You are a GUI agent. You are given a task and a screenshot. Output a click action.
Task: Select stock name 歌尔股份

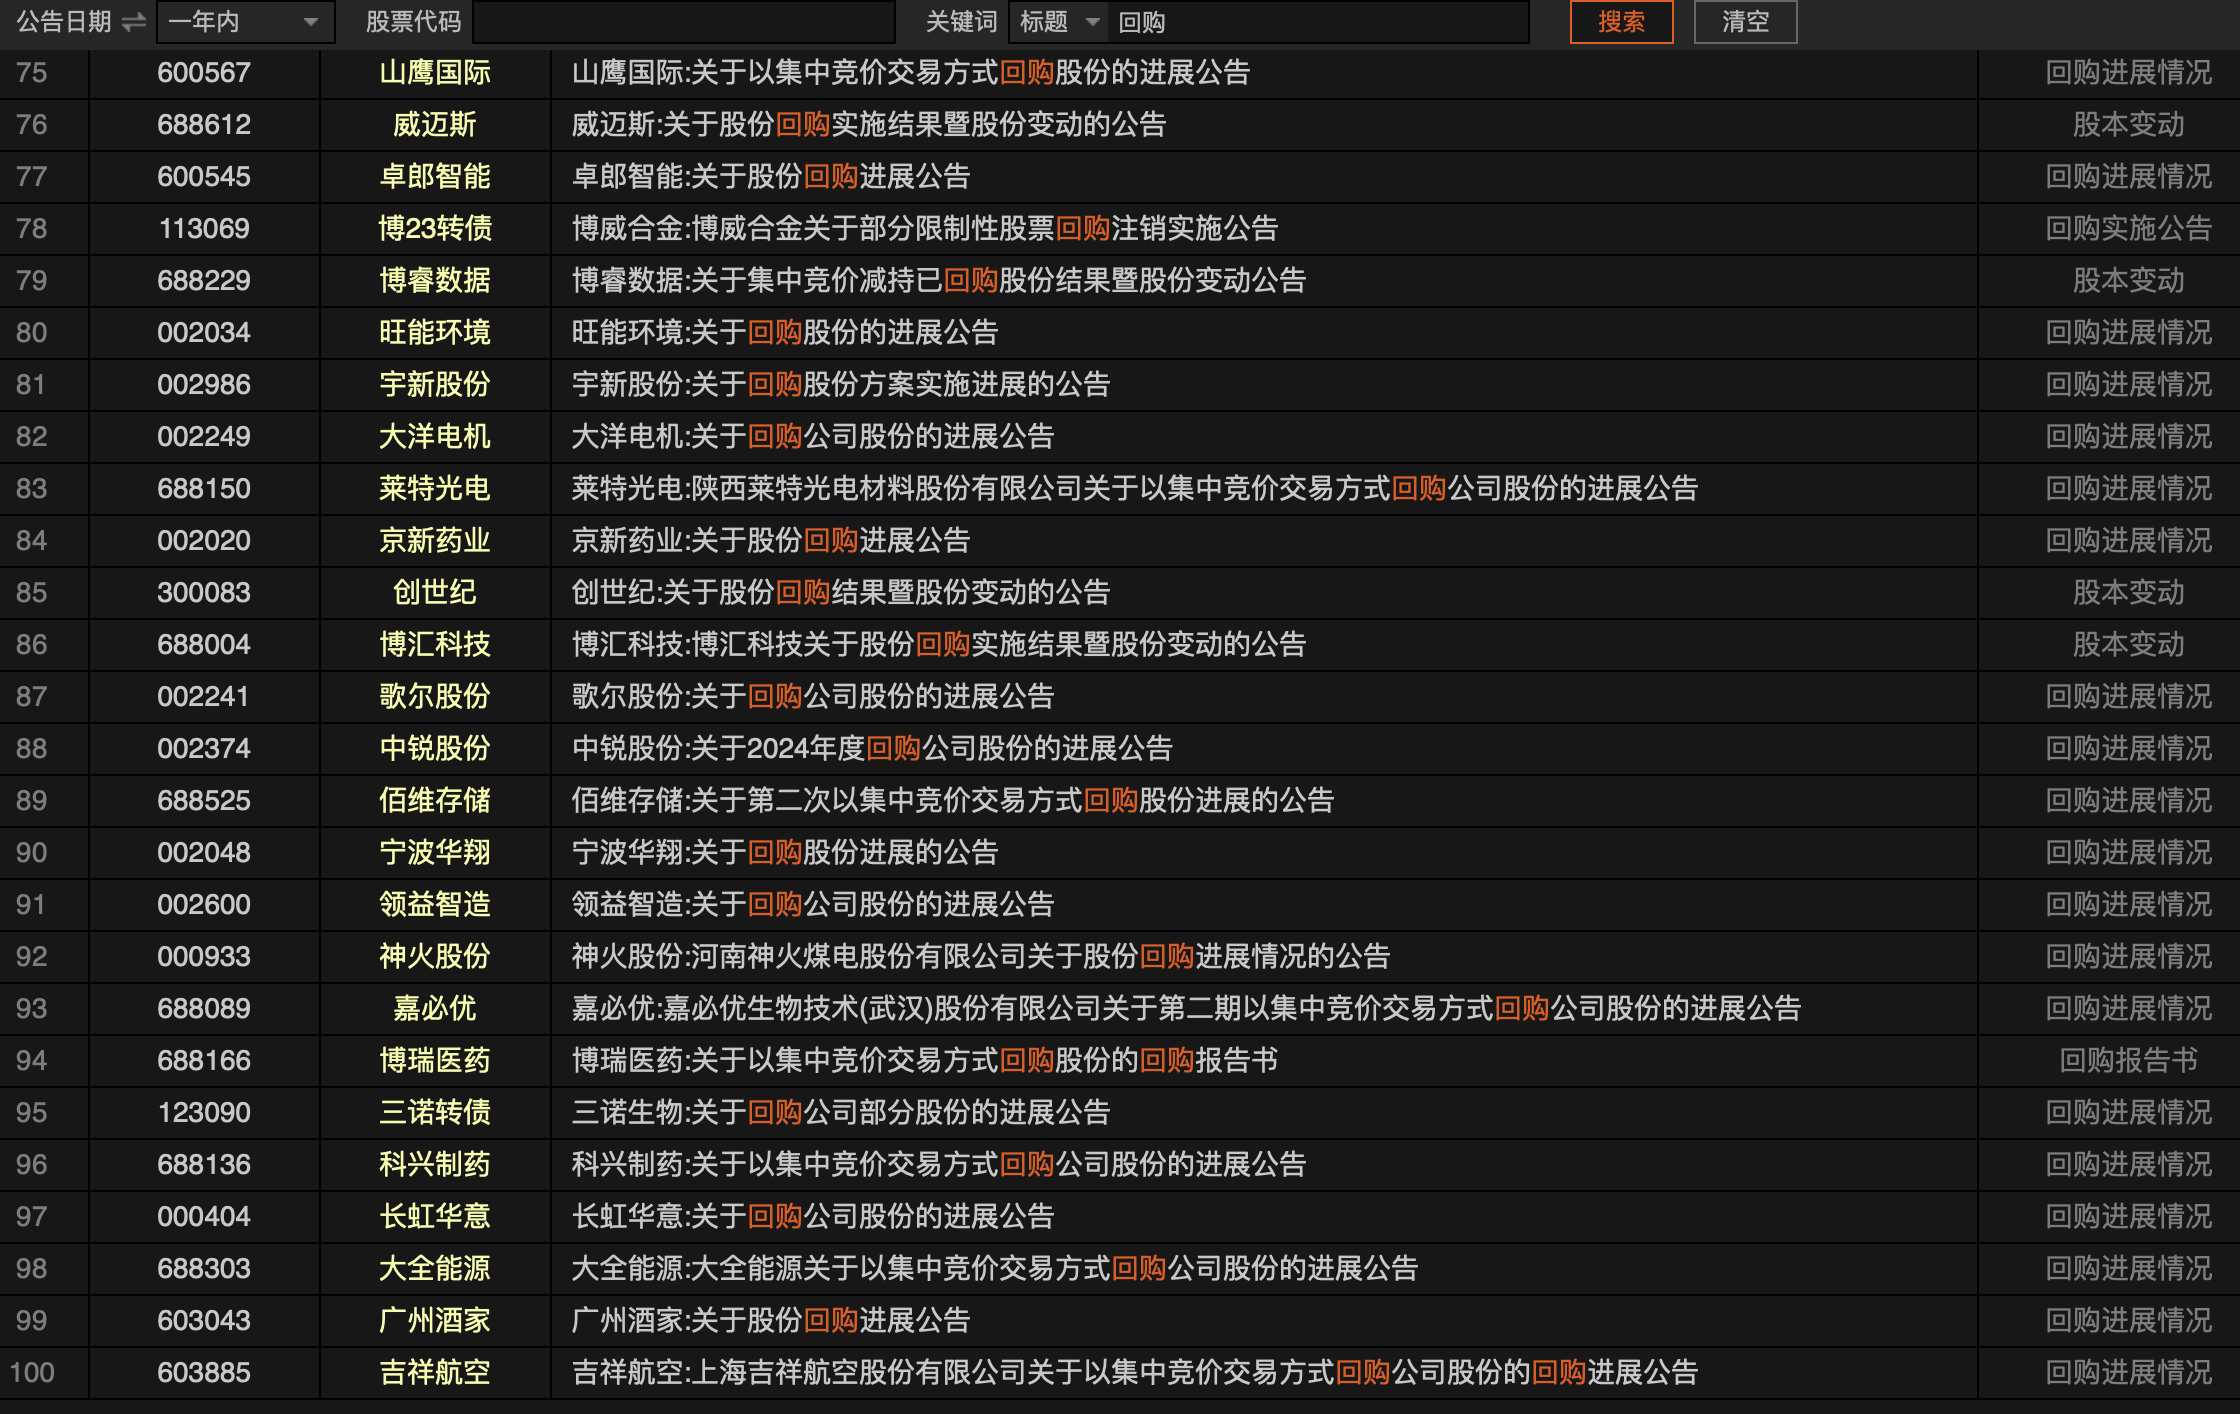click(434, 697)
